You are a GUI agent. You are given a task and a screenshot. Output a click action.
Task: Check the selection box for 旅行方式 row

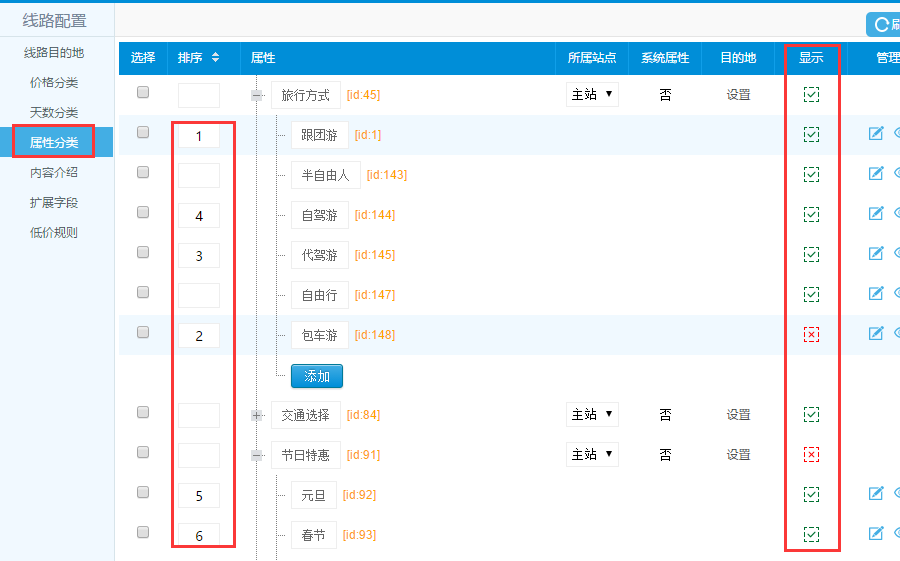coord(143,92)
